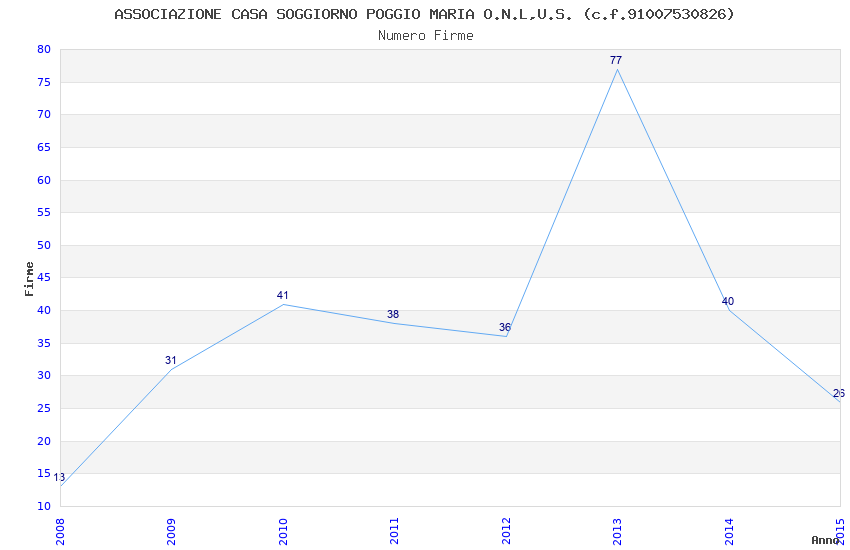Click y-axis tick value 65
Image resolution: width=850 pixels, height=550 pixels.
(x=44, y=147)
